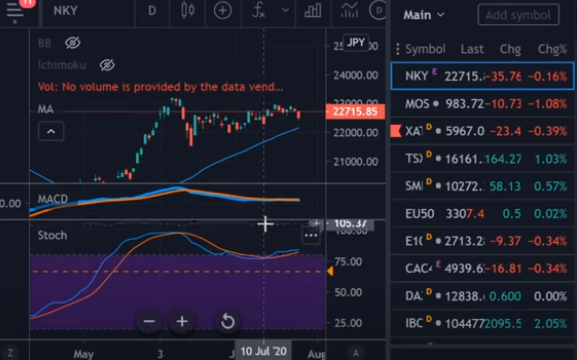Toggle visibility of the Ichimoku indicator
The height and width of the screenshot is (360, 577).
pyautogui.click(x=107, y=65)
